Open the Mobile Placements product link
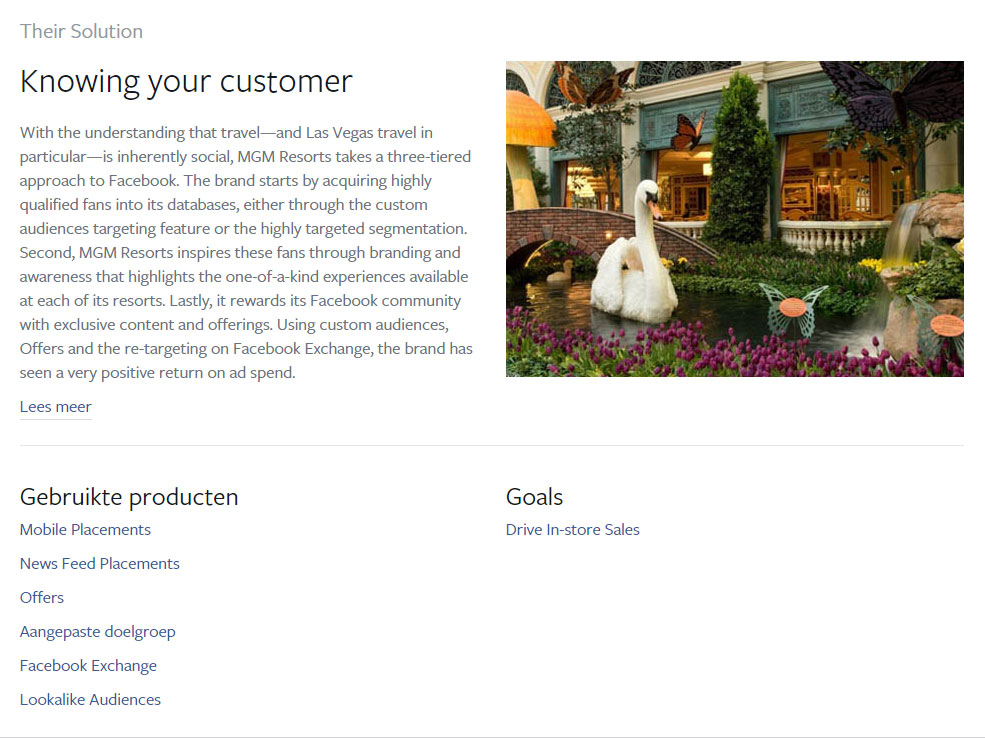 tap(85, 530)
